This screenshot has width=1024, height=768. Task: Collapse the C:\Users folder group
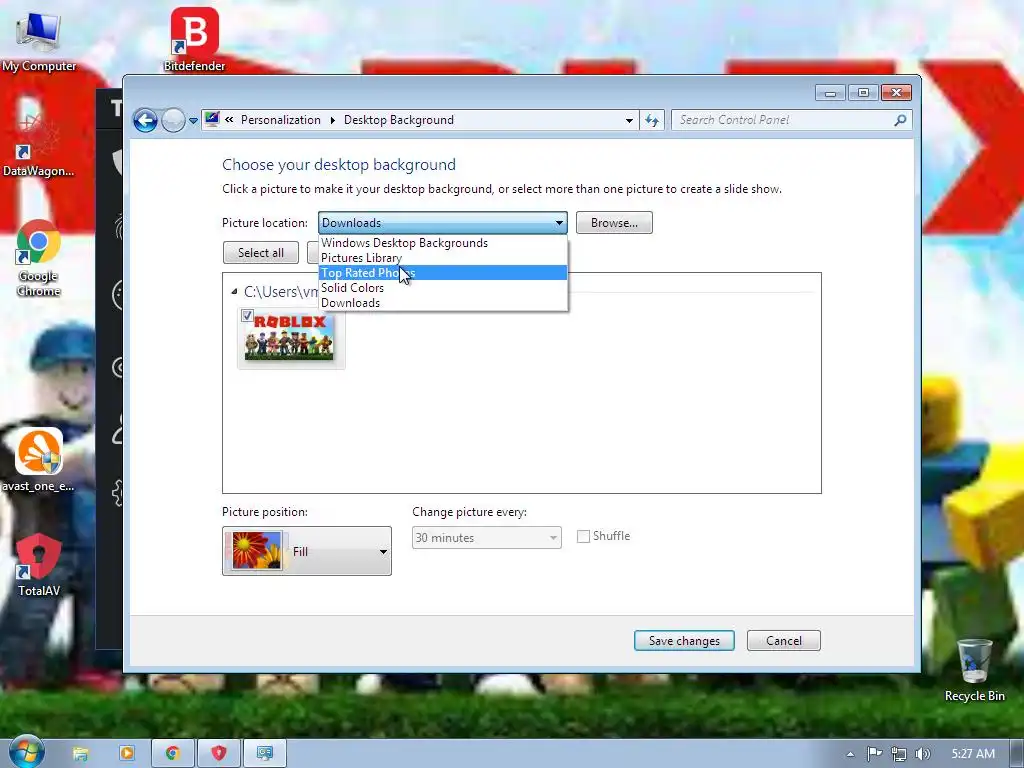[x=234, y=291]
